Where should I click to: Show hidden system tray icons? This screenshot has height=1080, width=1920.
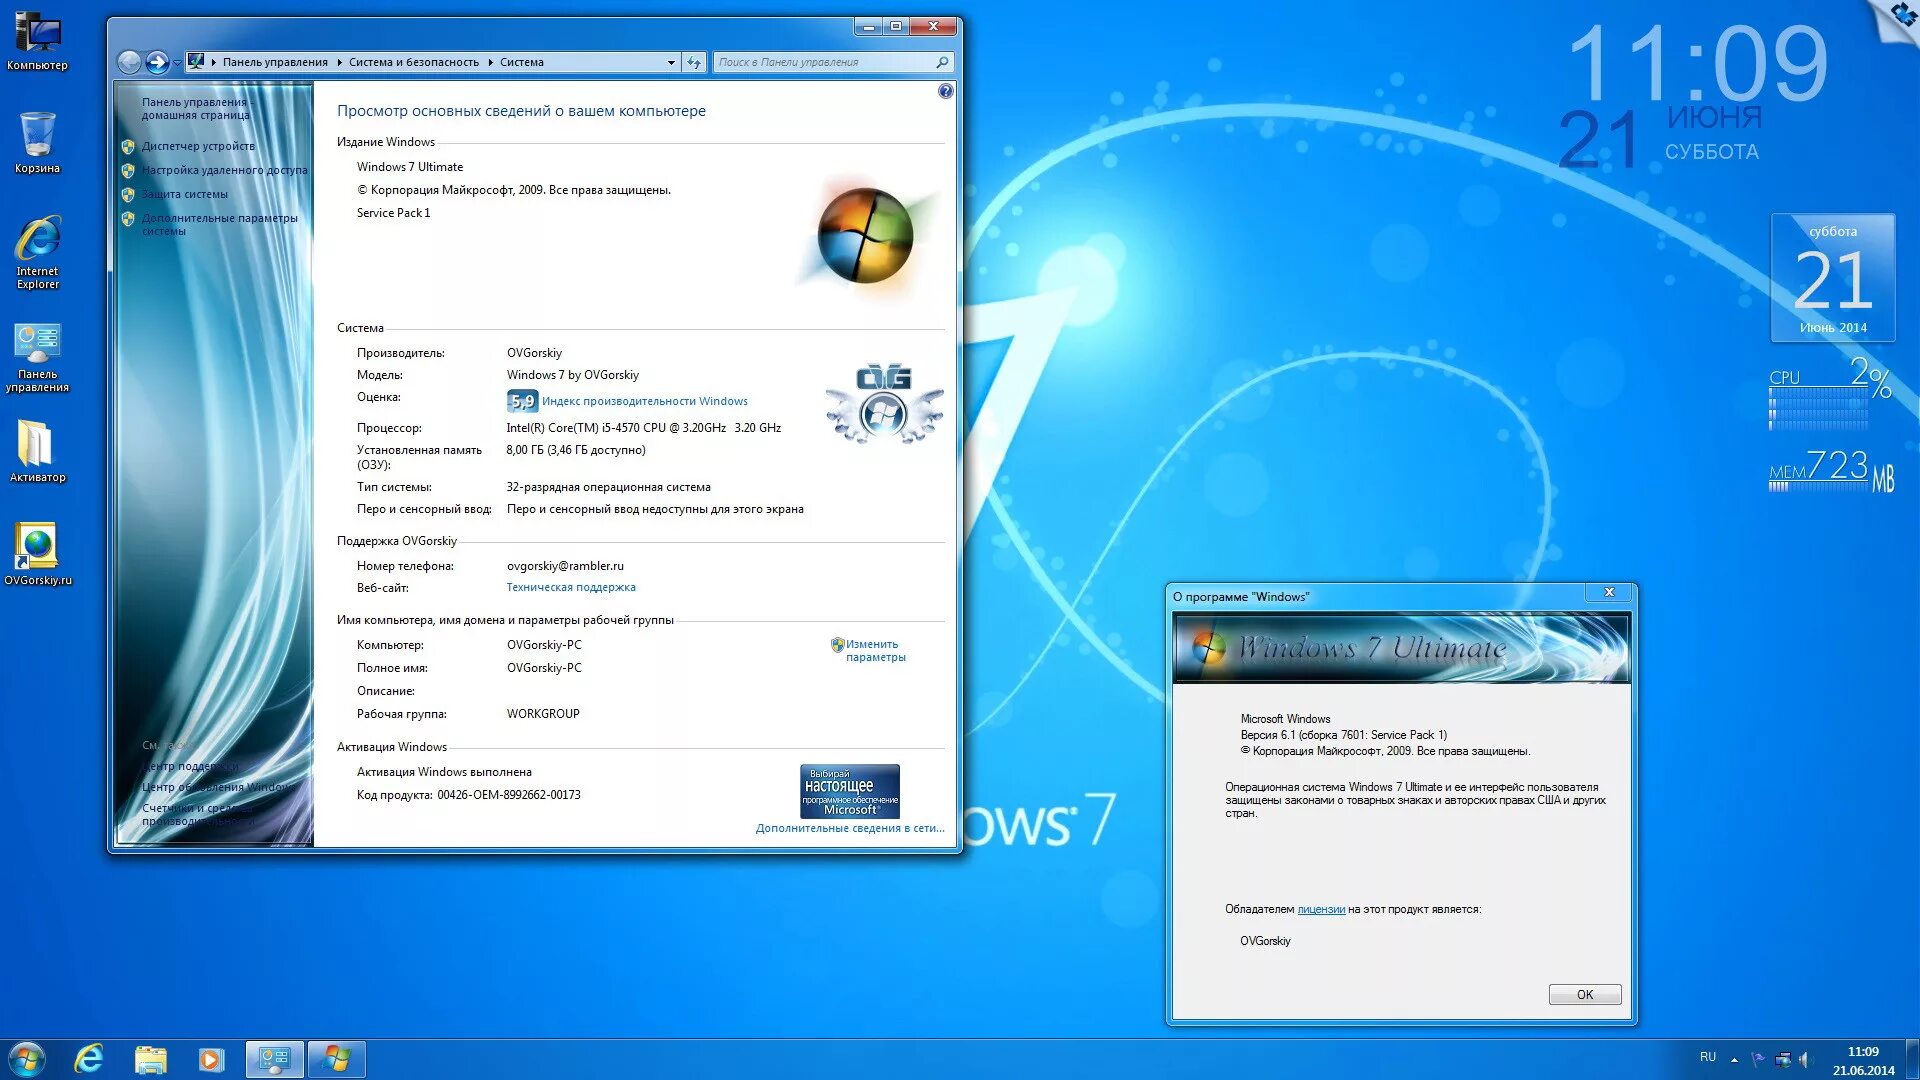[1734, 1059]
